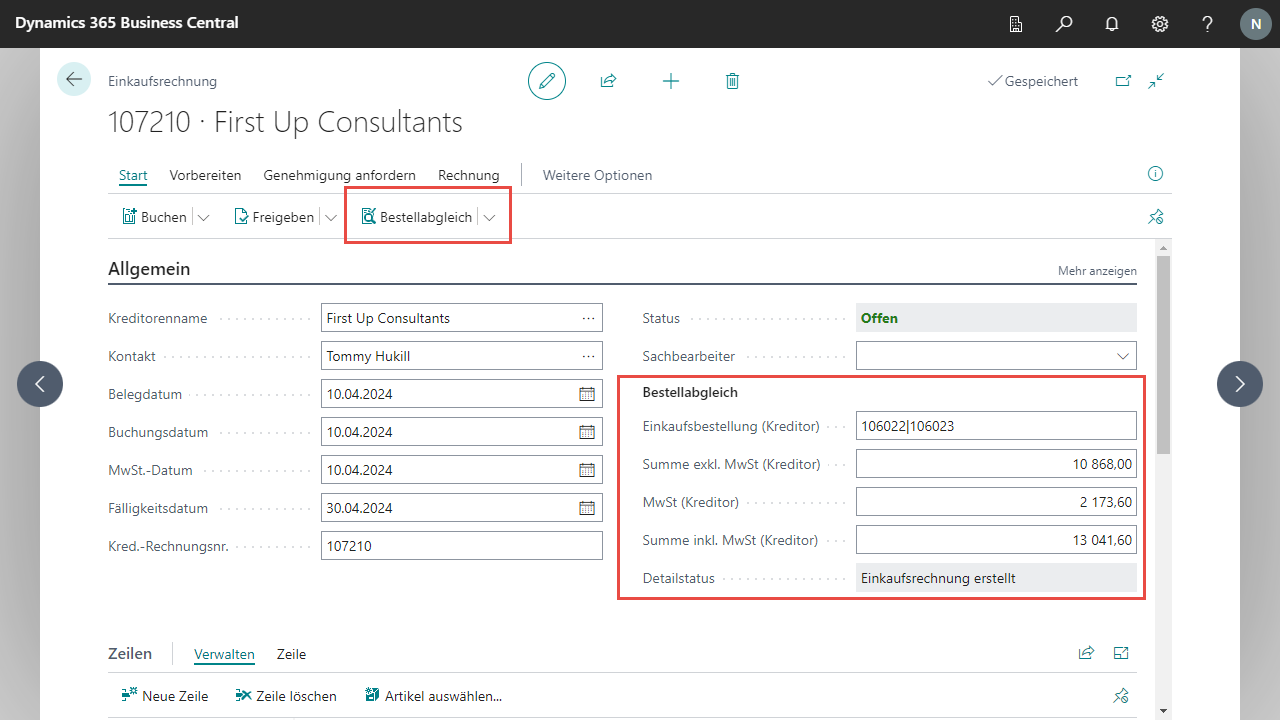Click the Gespeichert saved indicator

pyautogui.click(x=1032, y=81)
